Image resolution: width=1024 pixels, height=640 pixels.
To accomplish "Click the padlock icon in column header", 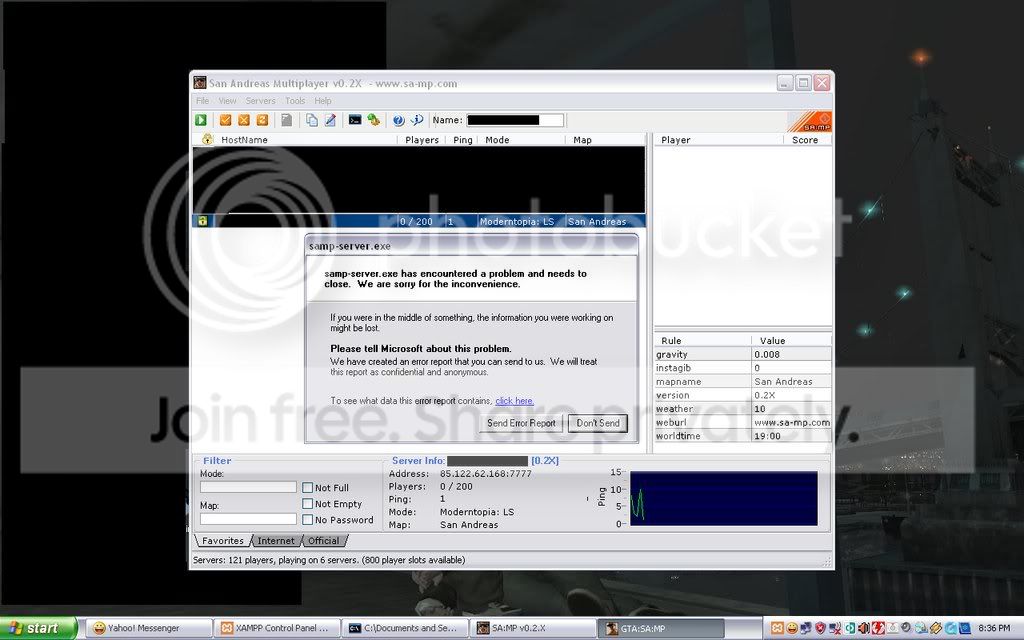I will 207,139.
